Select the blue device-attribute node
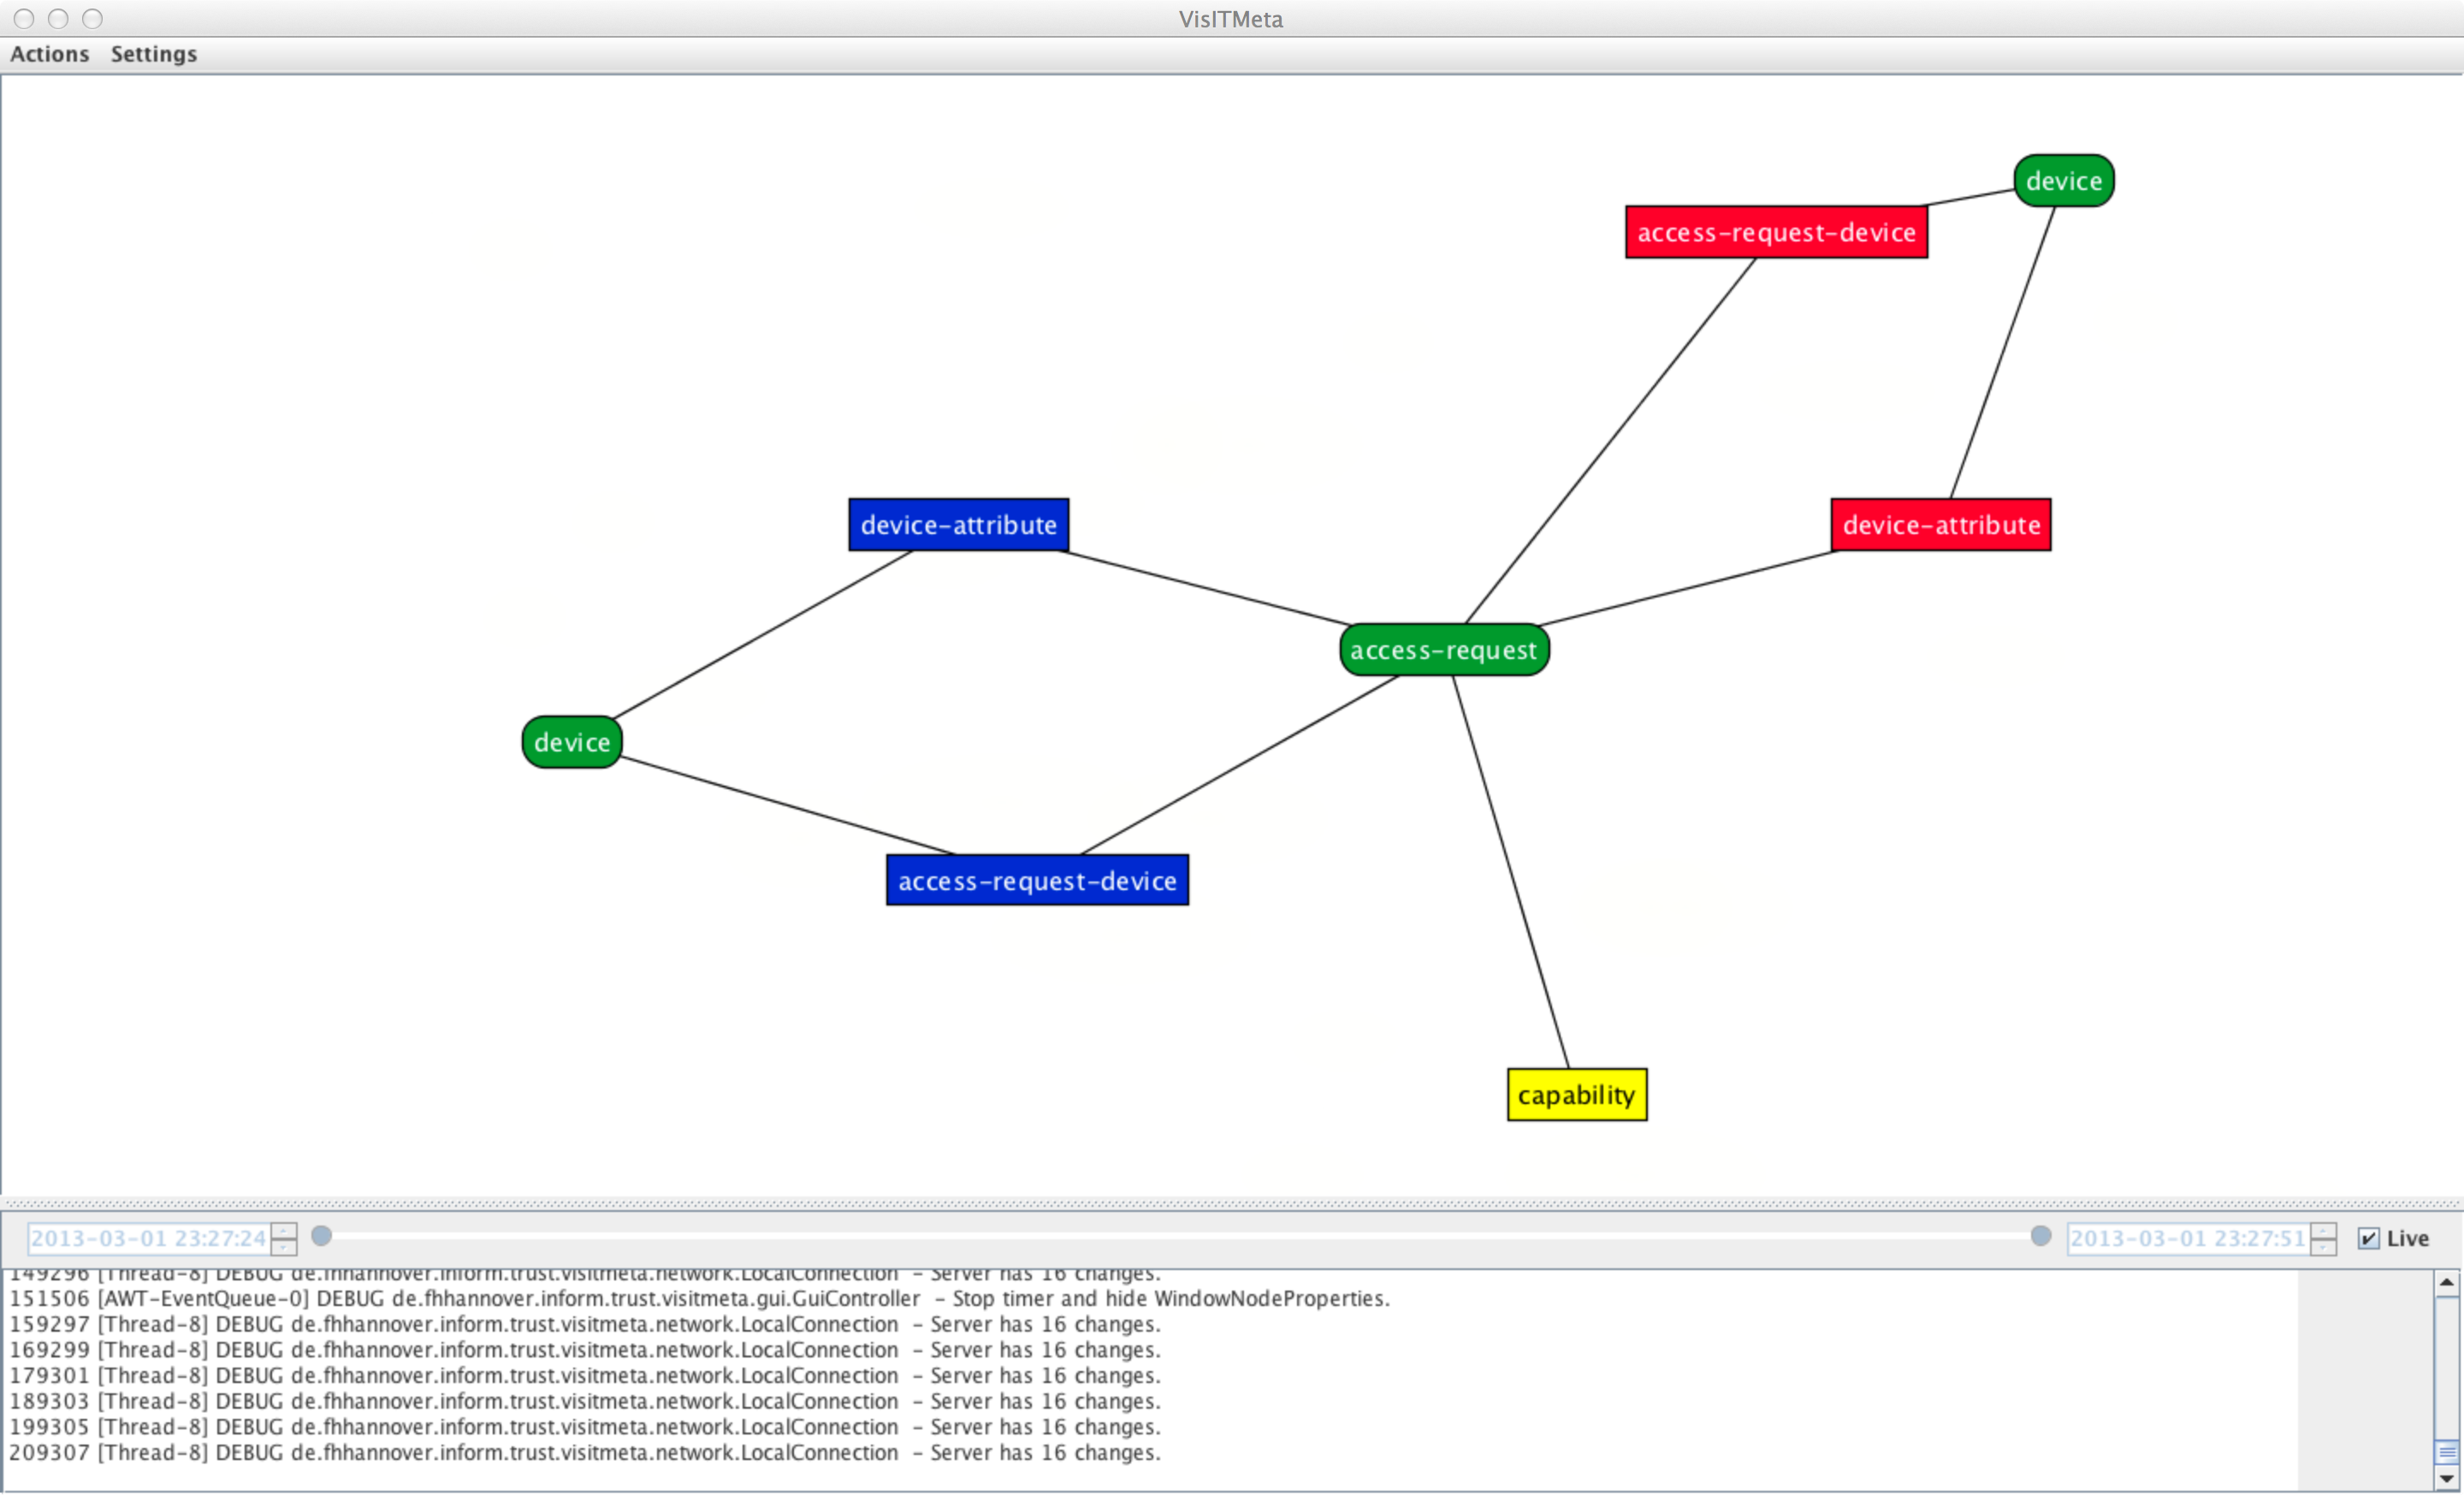2464x1496 pixels. coord(958,525)
